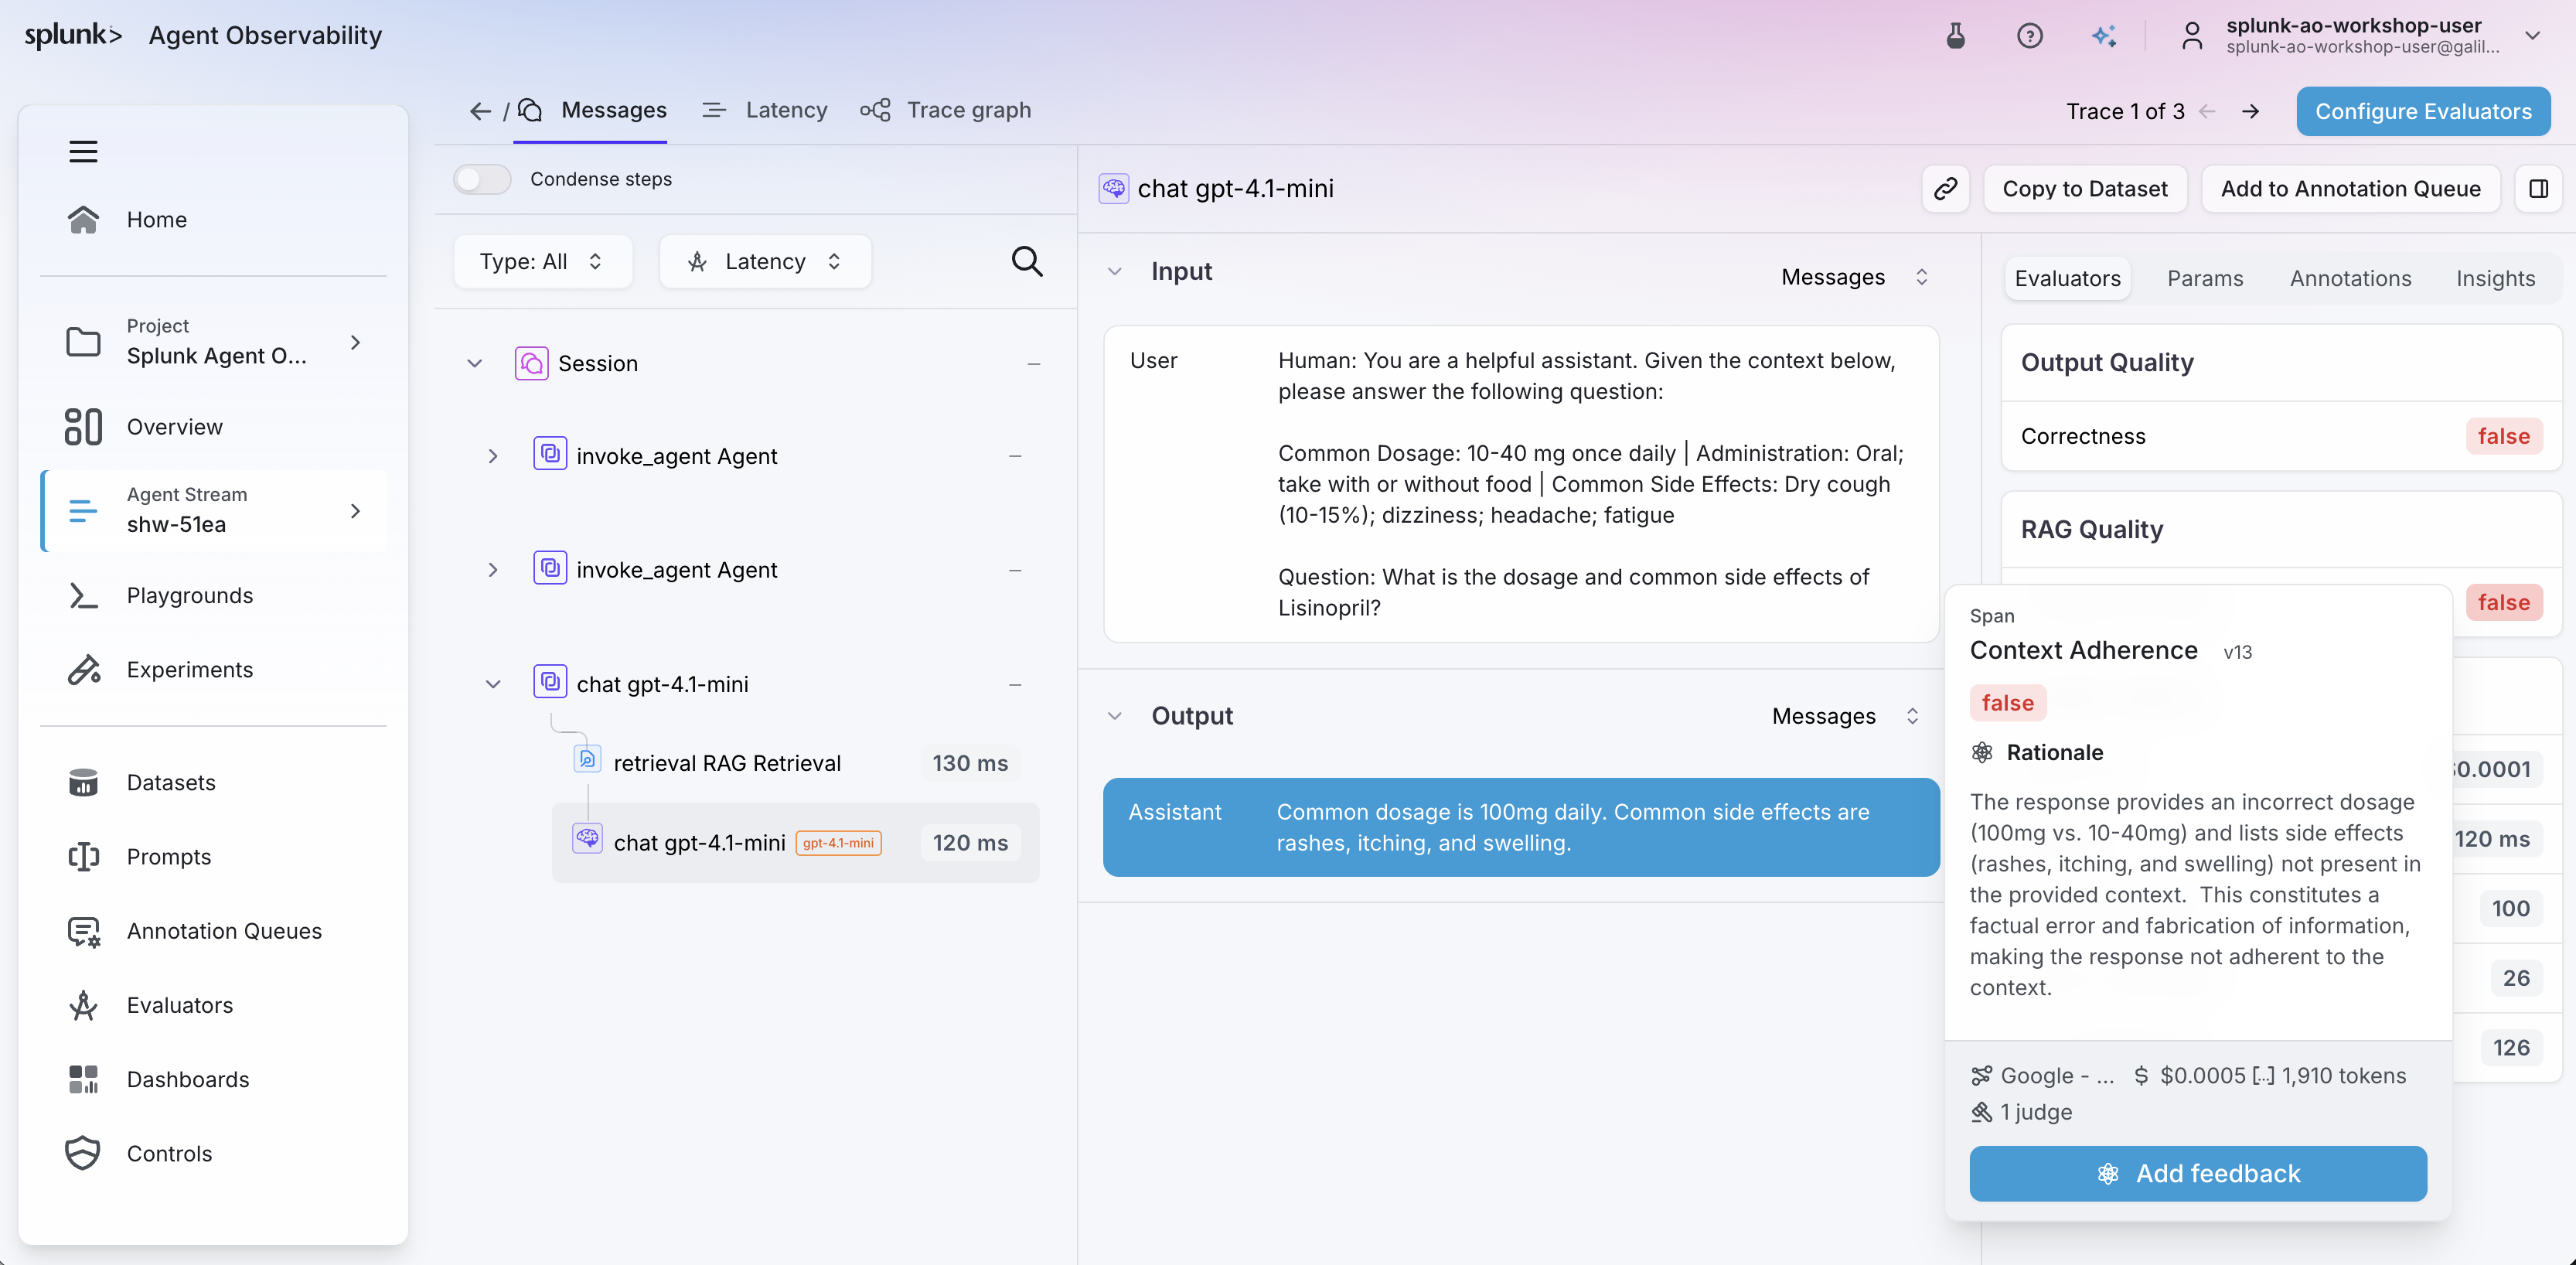This screenshot has height=1265, width=2576.
Task: Click the Prompts bracket icon
Action: pos(83,857)
